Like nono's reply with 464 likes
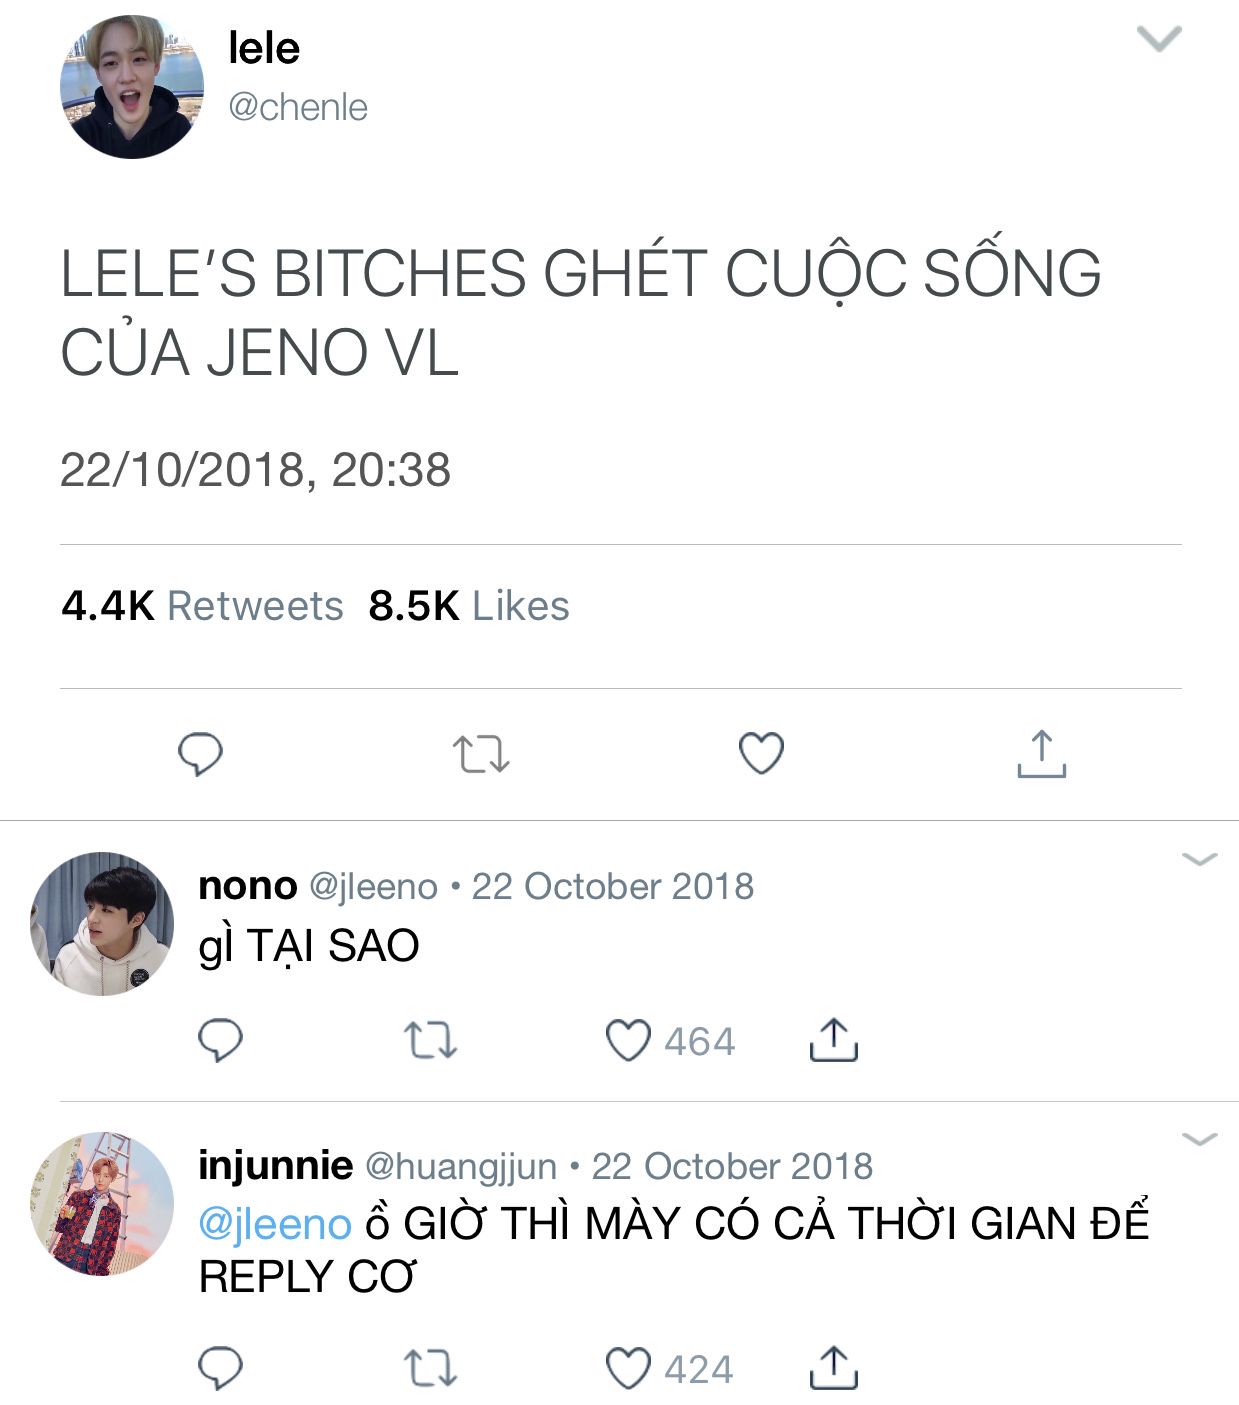The height and width of the screenshot is (1405, 1239). [670, 1041]
